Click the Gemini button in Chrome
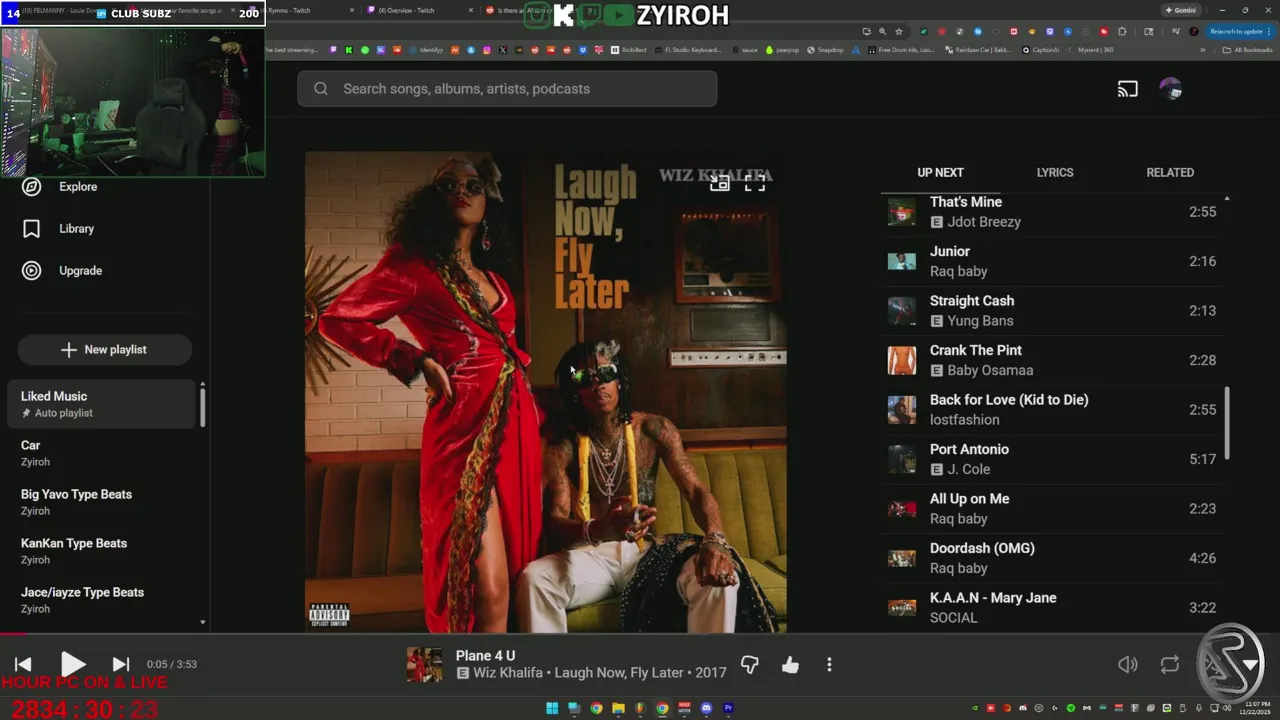This screenshot has height=720, width=1280. (x=1180, y=10)
